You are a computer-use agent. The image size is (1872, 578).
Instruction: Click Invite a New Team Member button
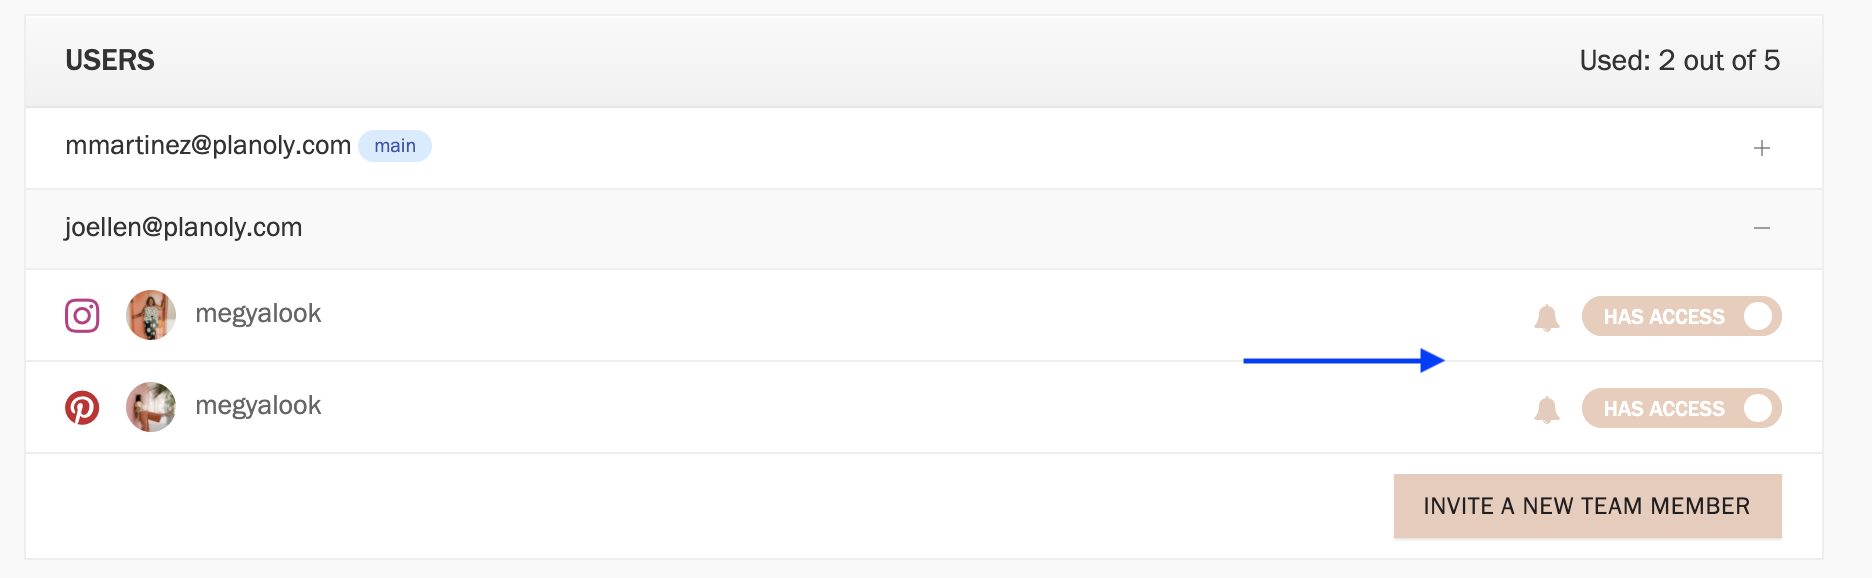[1587, 506]
